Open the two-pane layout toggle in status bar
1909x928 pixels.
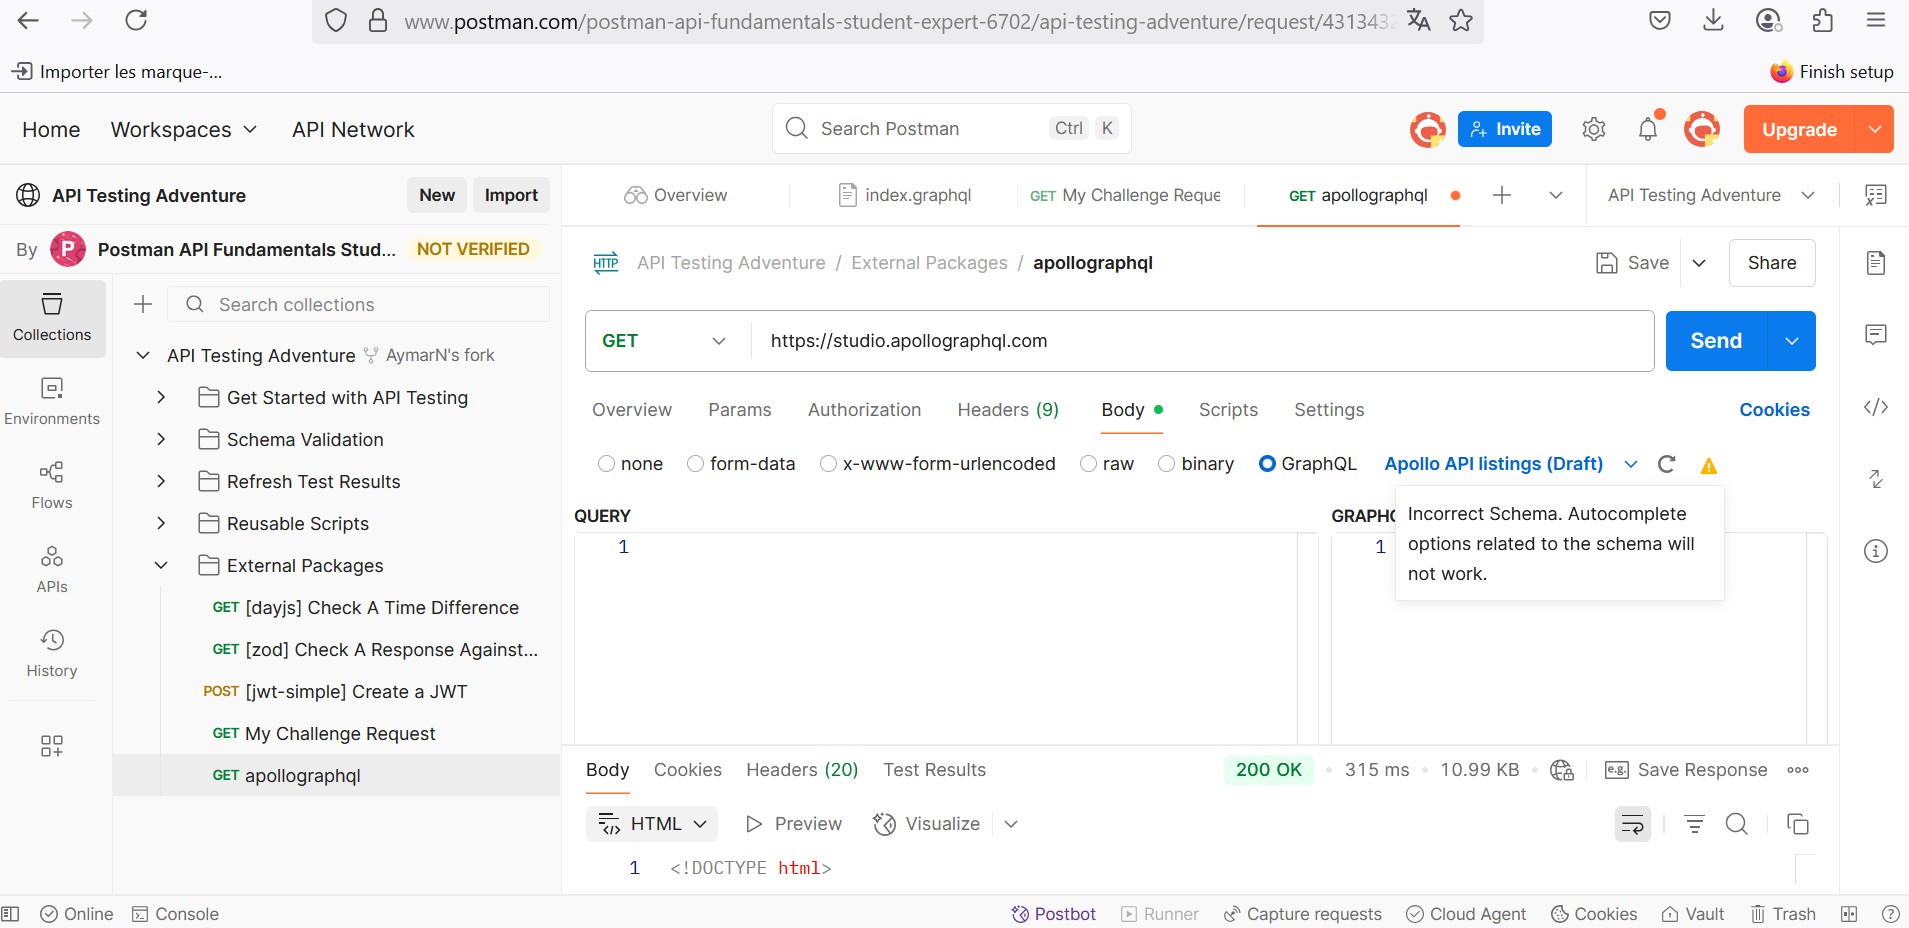[1849, 914]
